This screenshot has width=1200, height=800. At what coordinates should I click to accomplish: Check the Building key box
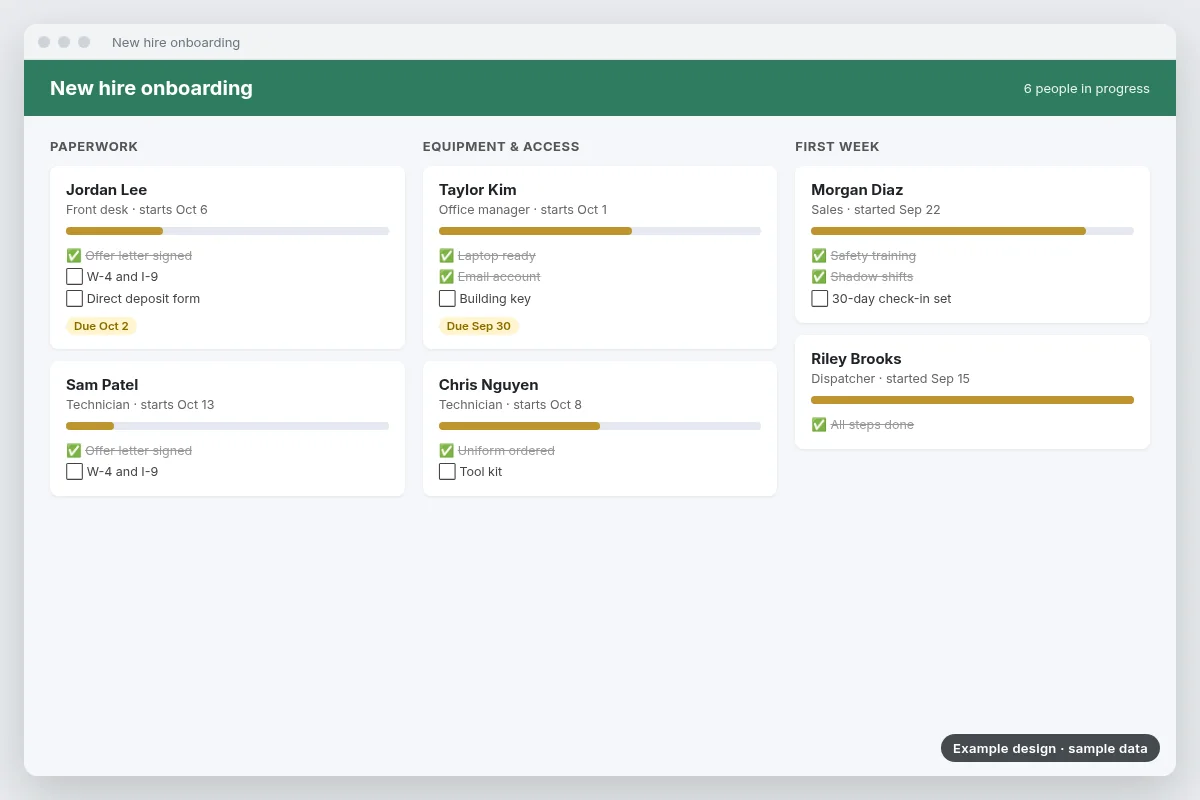point(447,298)
